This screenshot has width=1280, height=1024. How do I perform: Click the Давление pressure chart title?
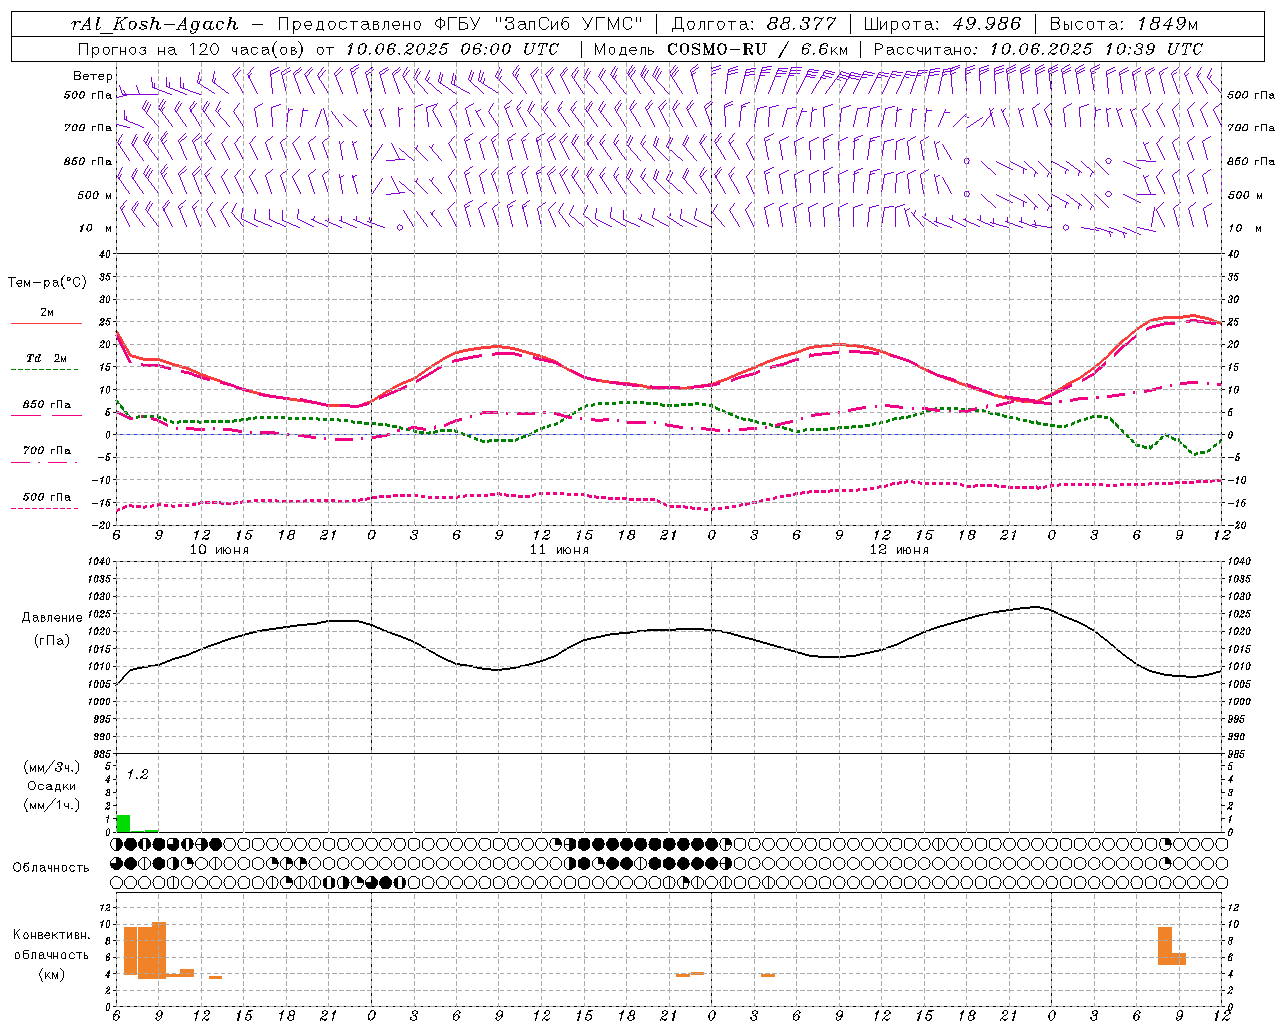point(52,618)
